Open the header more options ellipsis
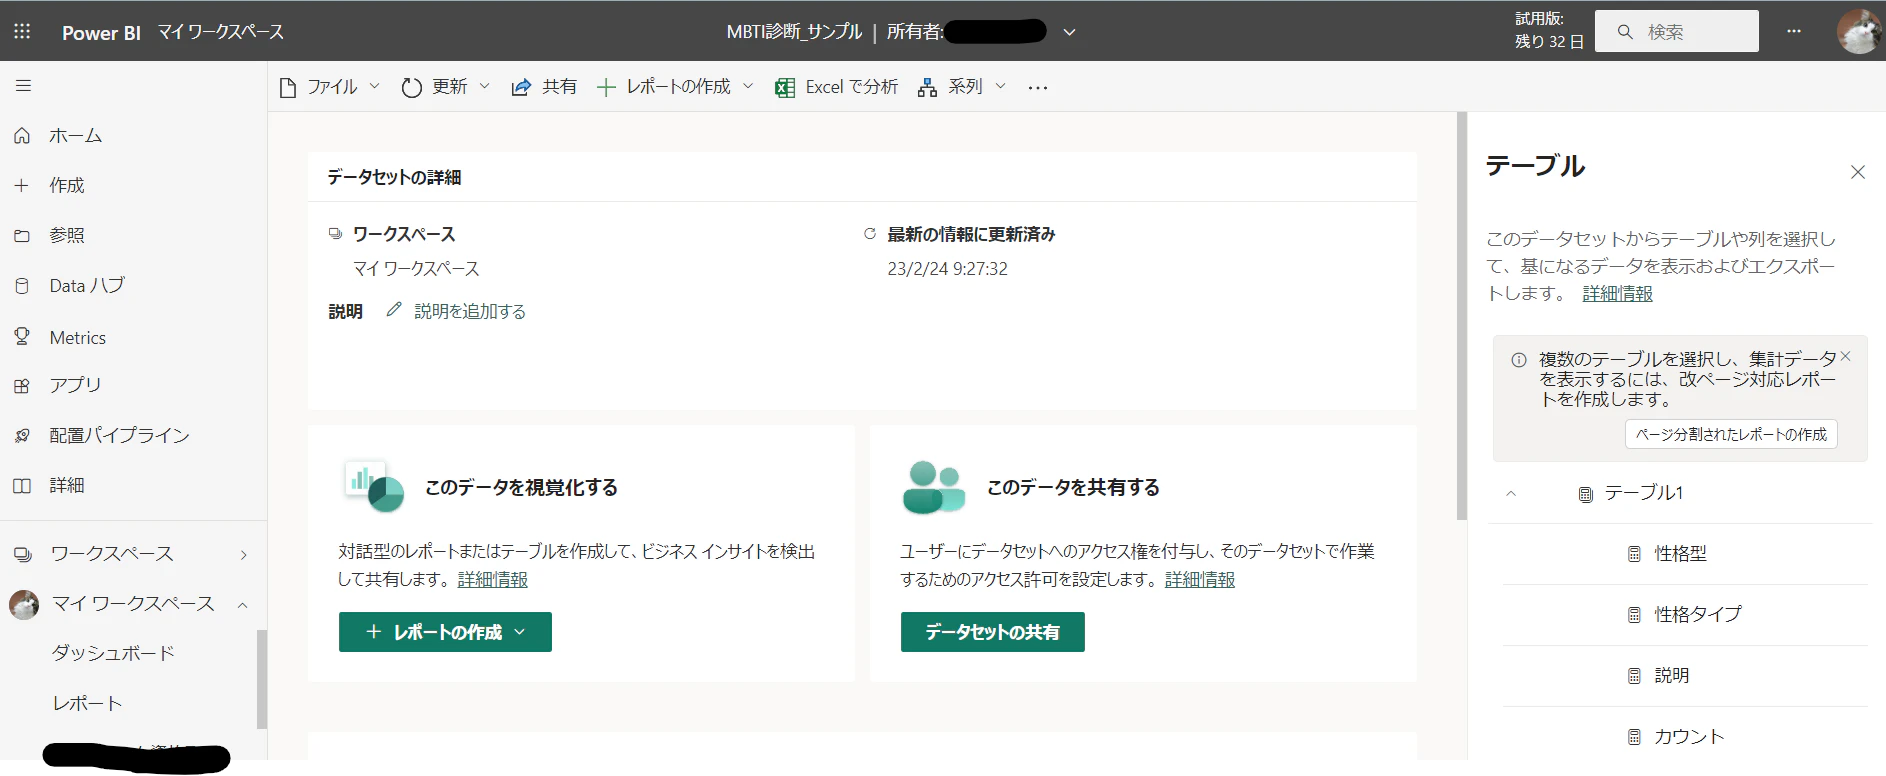The width and height of the screenshot is (1886, 776). coord(1794,31)
